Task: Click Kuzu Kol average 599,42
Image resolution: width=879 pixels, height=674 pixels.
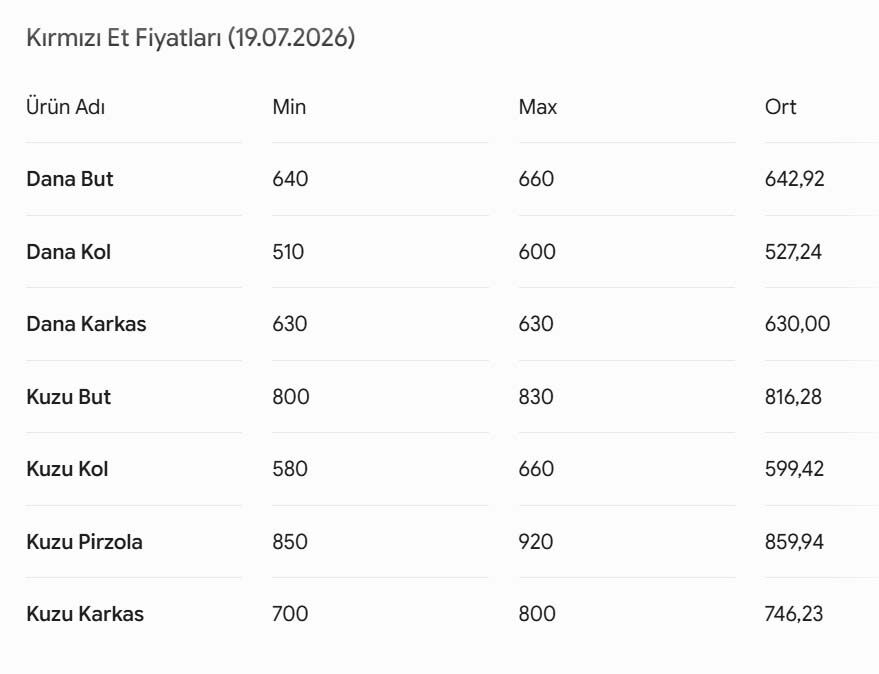Action: point(794,469)
